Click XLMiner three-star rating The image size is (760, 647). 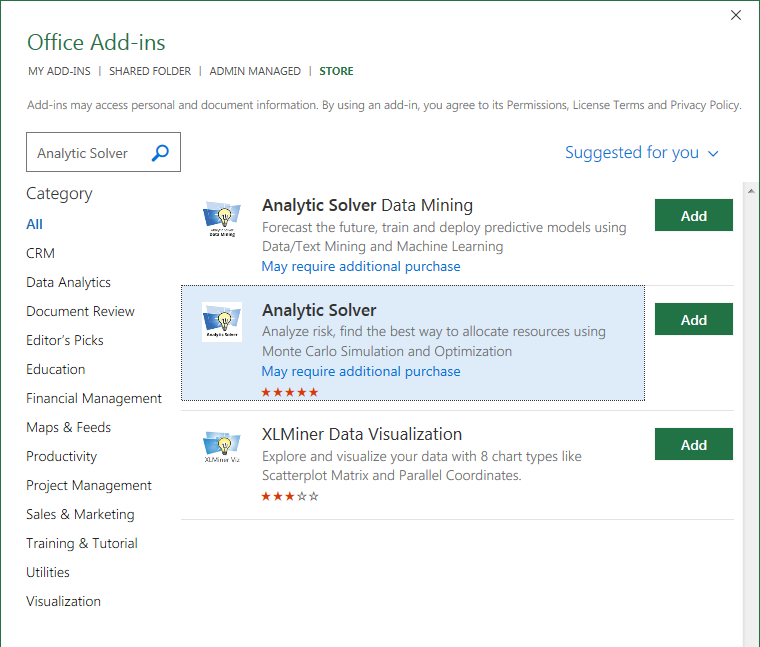click(x=290, y=496)
